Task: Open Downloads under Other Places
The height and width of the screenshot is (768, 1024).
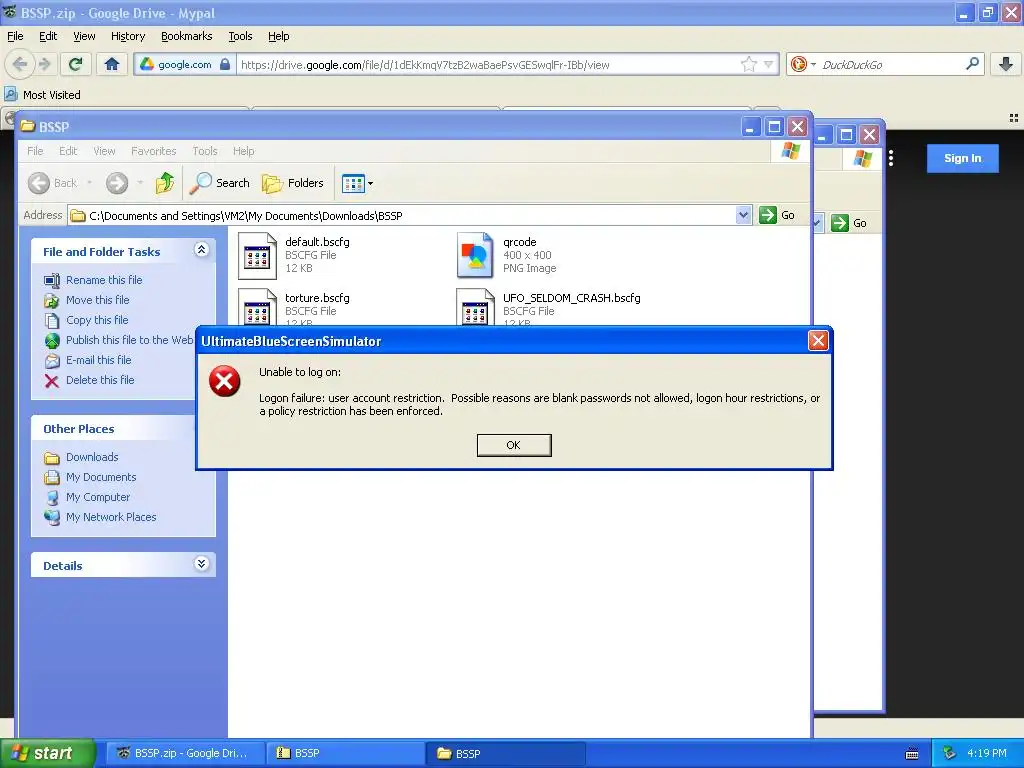Action: point(91,457)
